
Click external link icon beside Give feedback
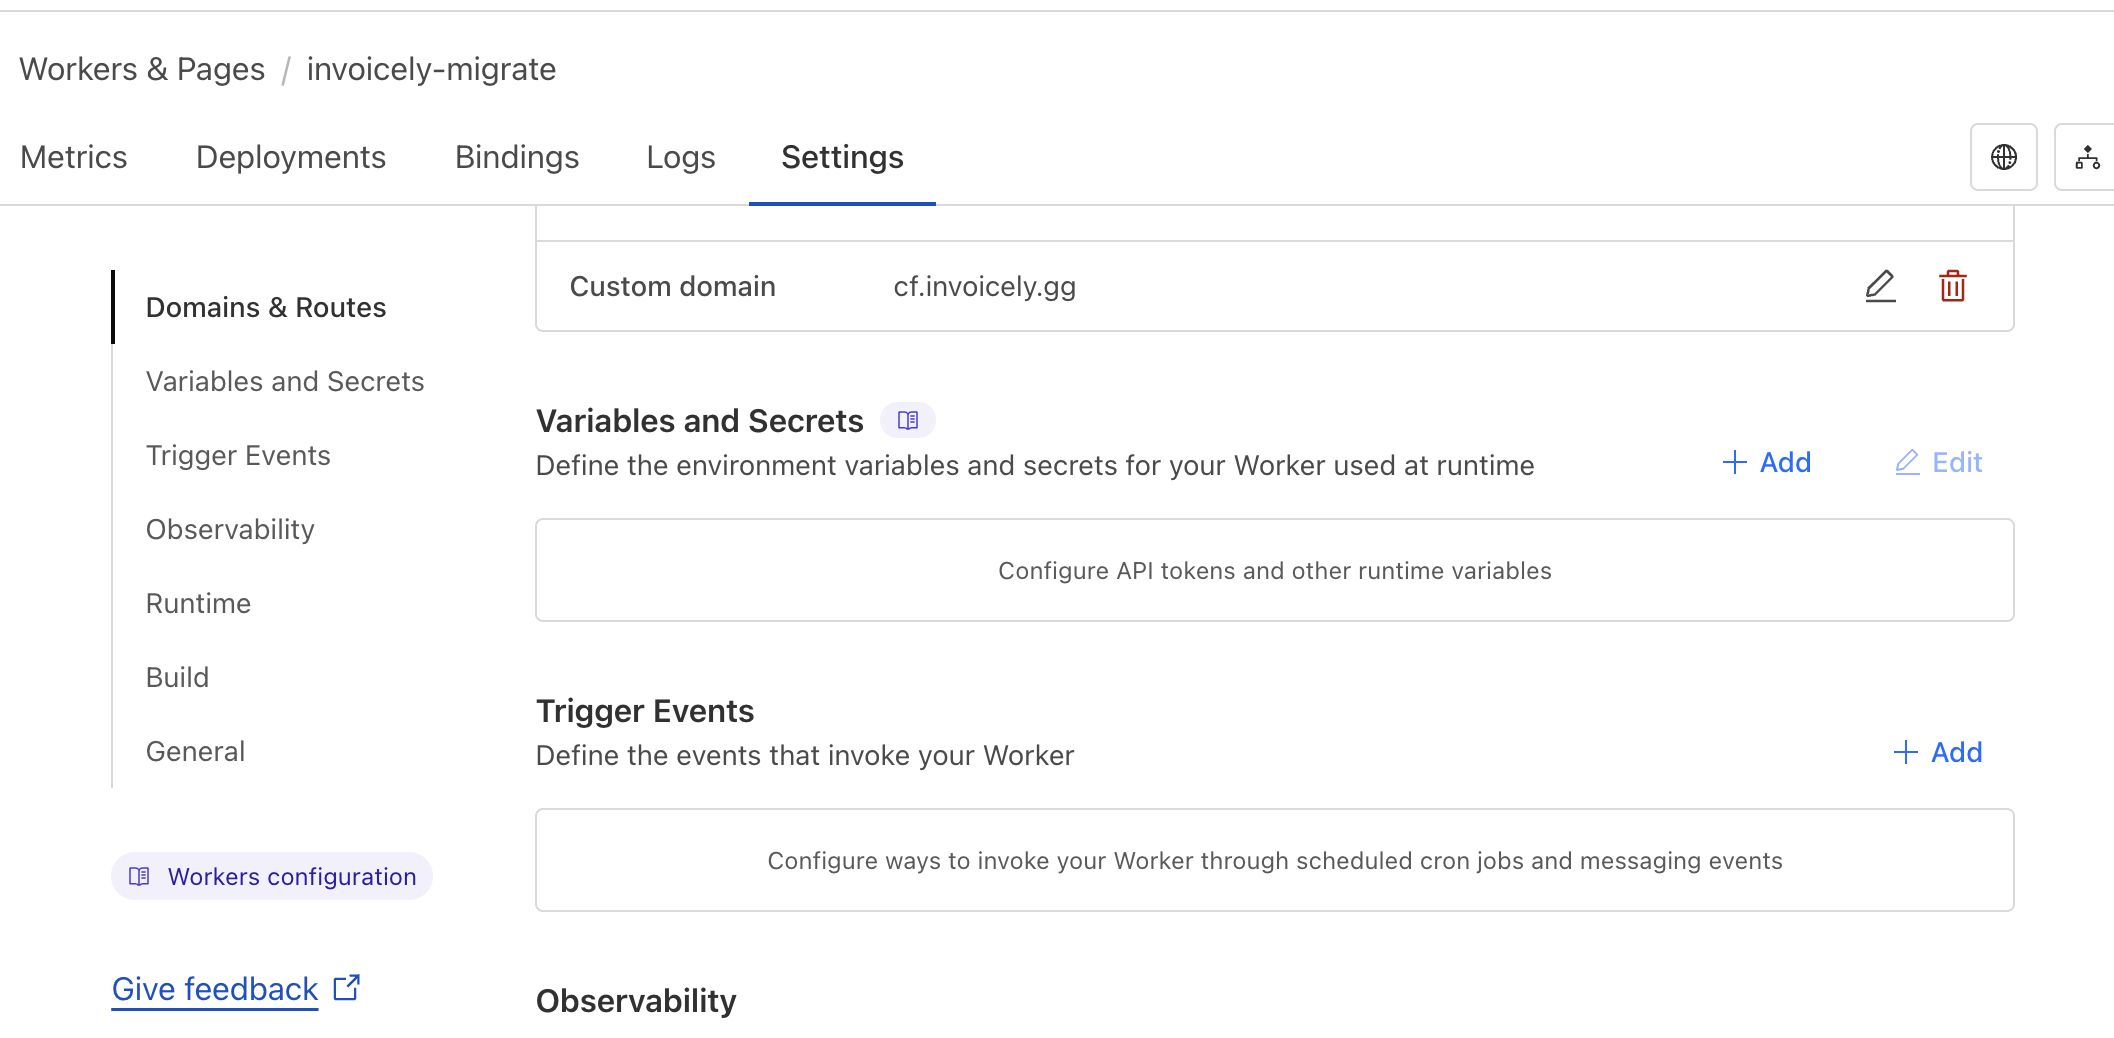coord(347,988)
